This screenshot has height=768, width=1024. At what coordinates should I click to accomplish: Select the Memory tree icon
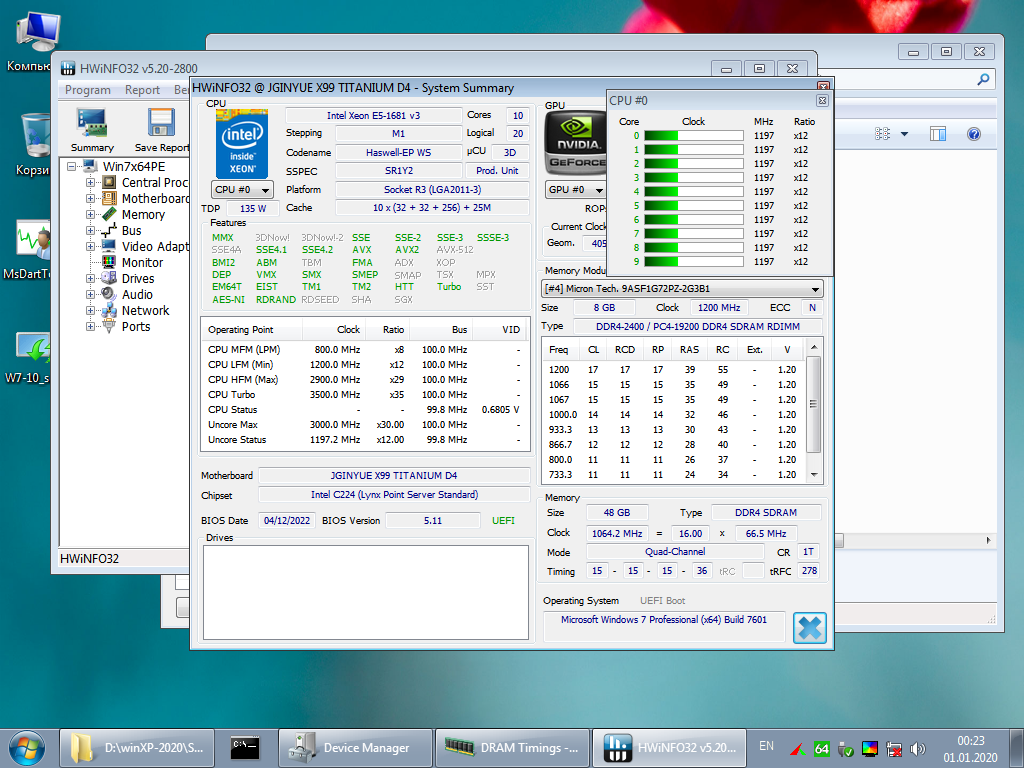109,214
